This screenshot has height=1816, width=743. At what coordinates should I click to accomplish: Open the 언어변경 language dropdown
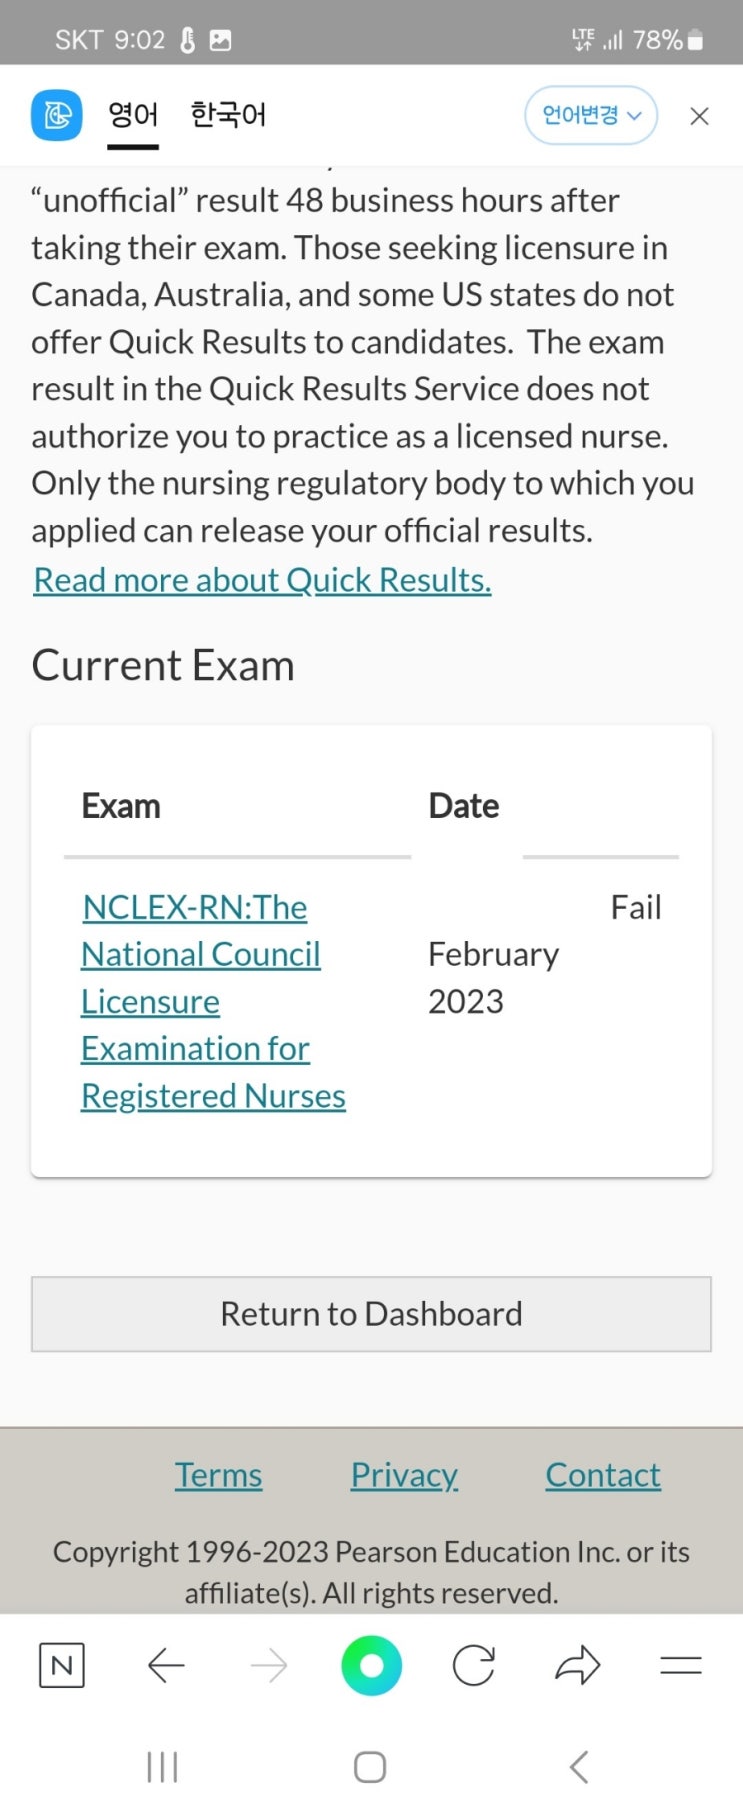click(x=590, y=115)
